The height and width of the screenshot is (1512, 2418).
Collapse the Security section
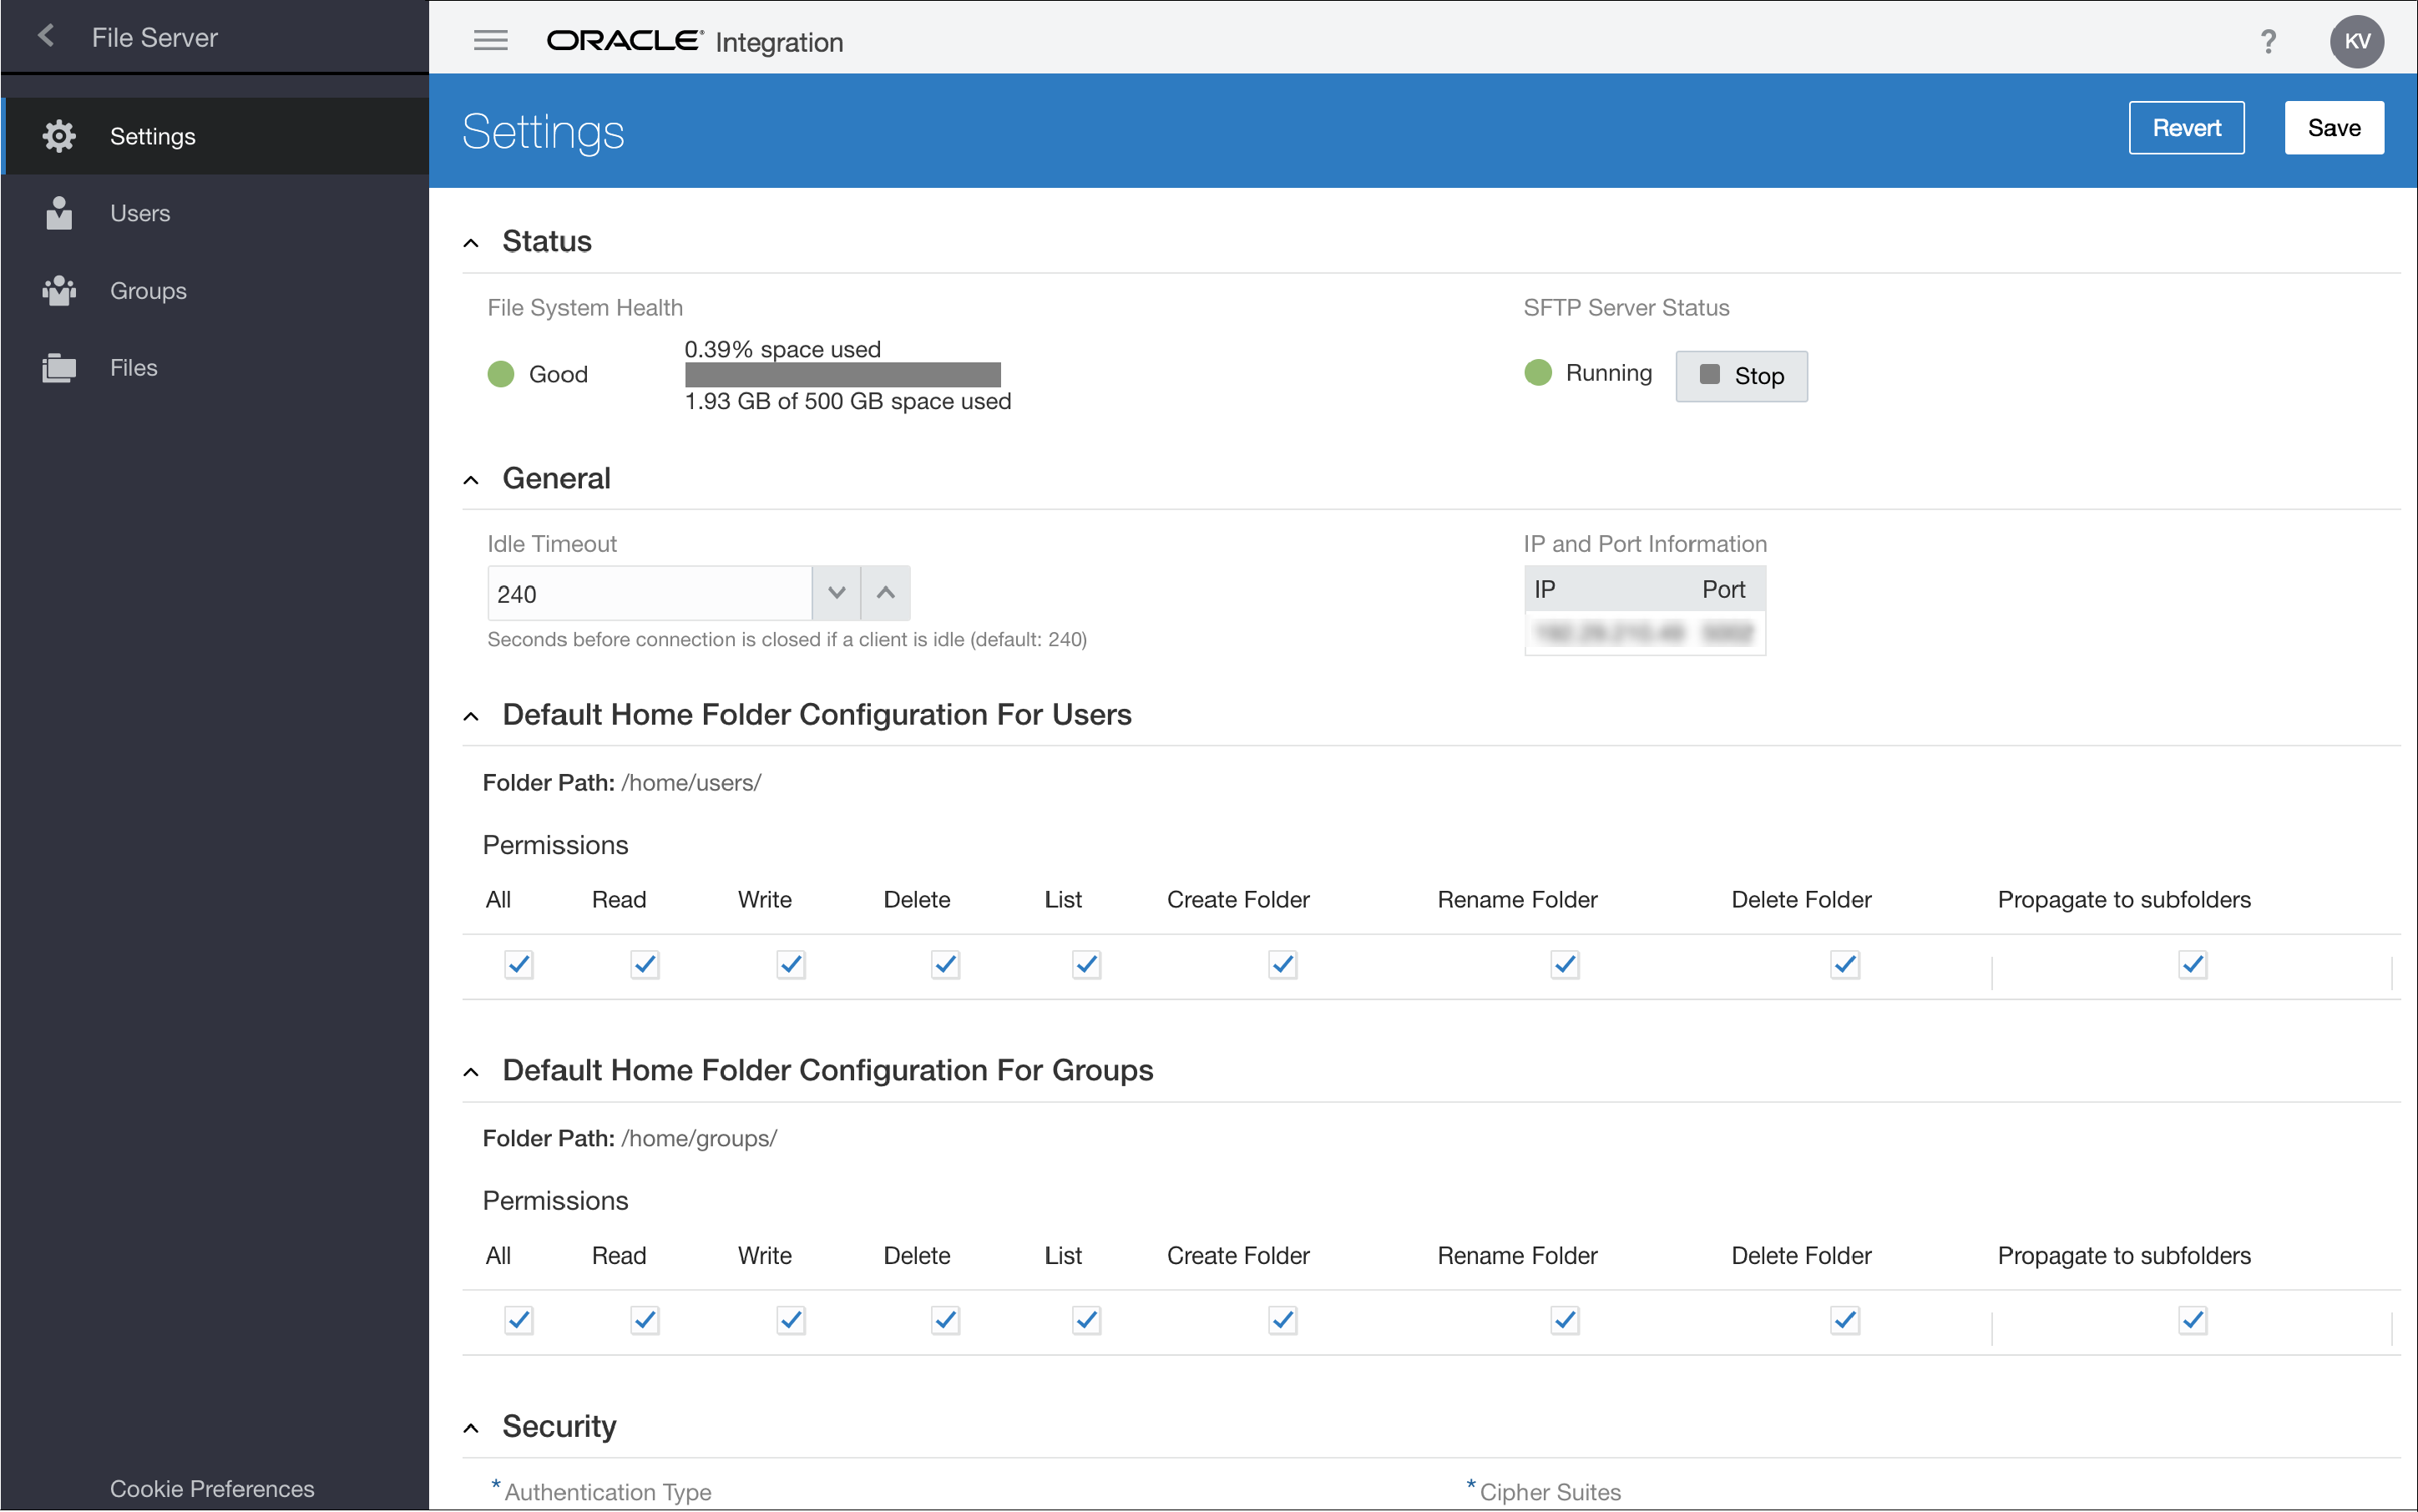[471, 1427]
